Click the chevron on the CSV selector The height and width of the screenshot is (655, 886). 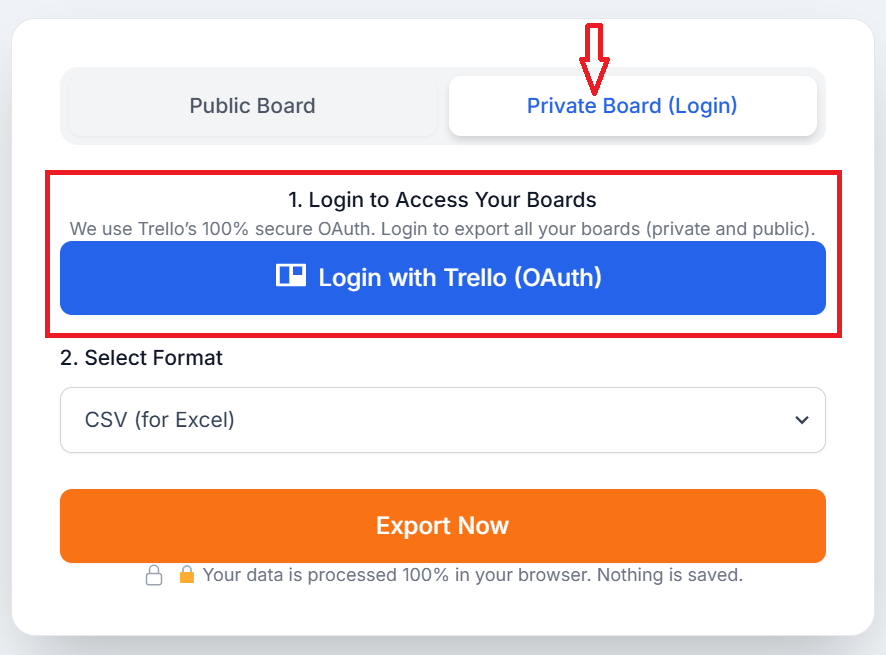coord(800,420)
